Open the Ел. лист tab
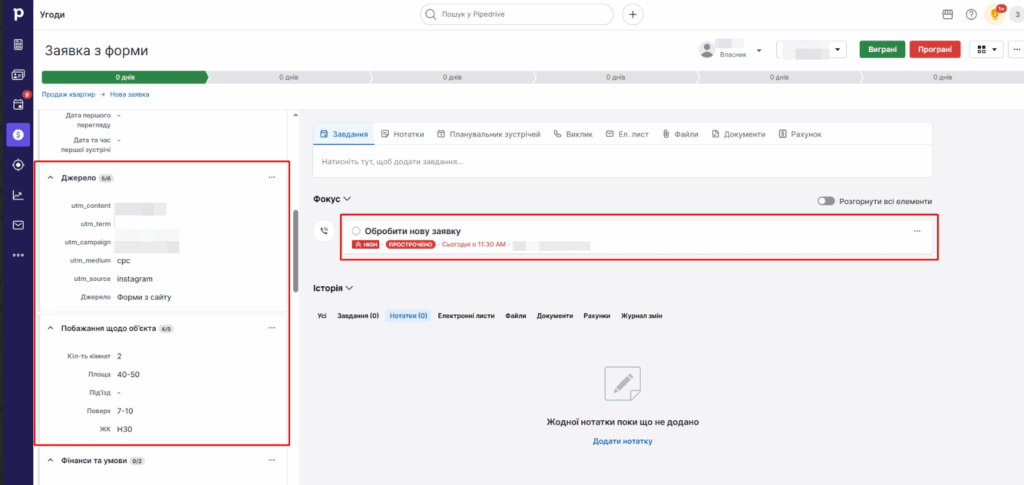The width and height of the screenshot is (1024, 485). pyautogui.click(x=627, y=134)
